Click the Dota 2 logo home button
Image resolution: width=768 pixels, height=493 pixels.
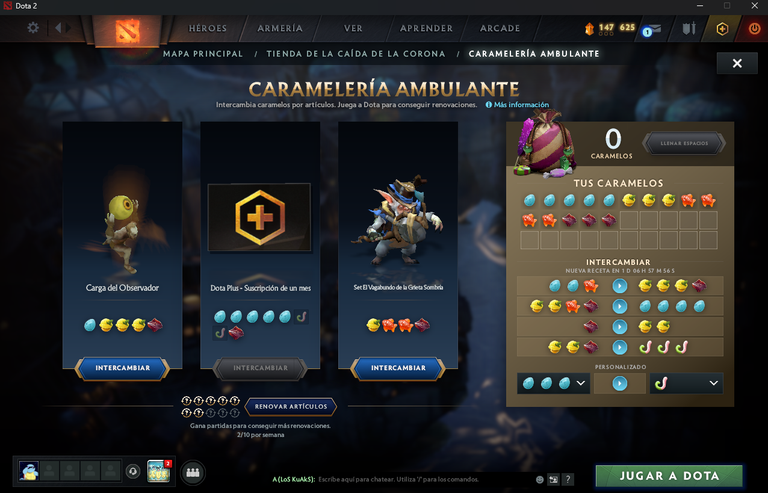(x=127, y=31)
